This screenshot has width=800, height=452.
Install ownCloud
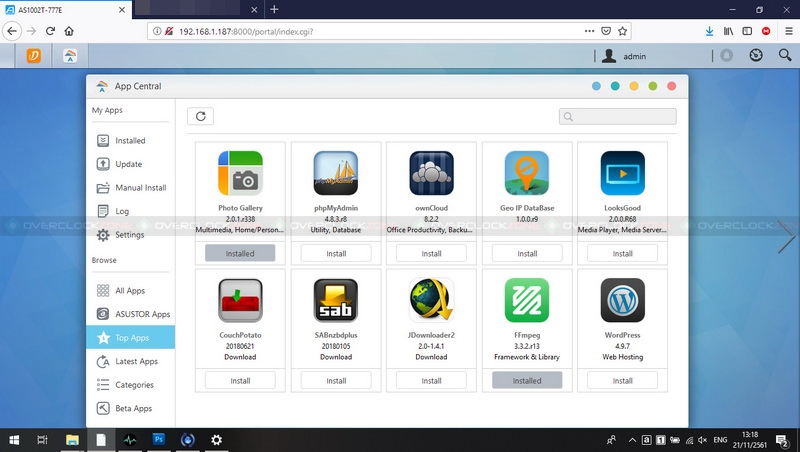[431, 253]
